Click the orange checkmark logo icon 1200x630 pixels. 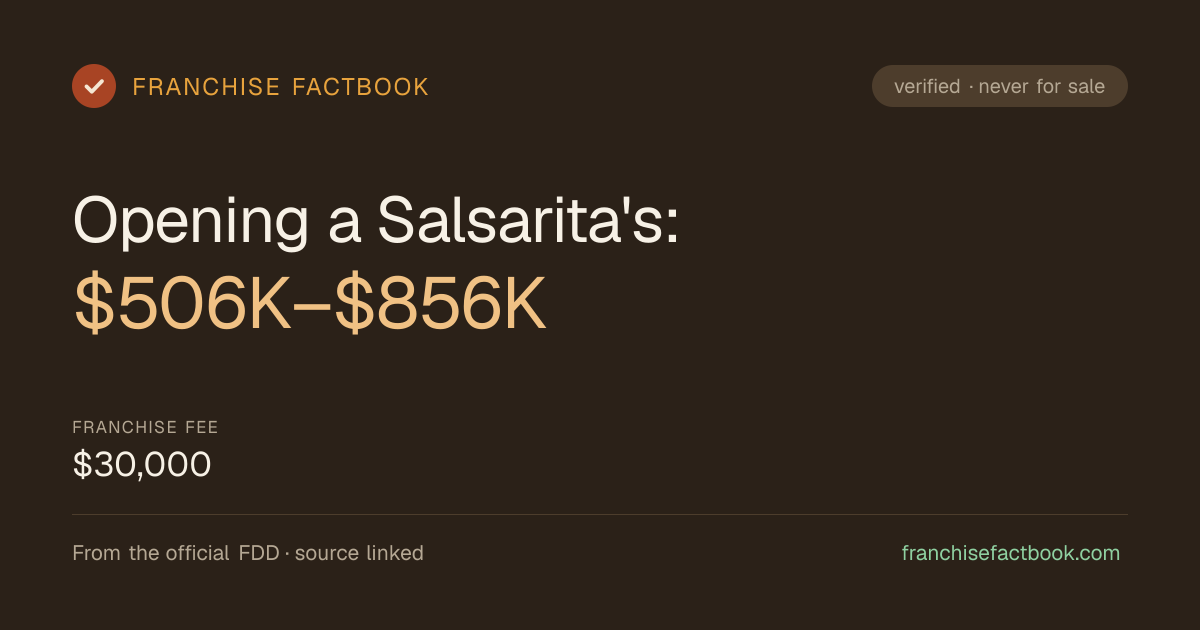[94, 86]
